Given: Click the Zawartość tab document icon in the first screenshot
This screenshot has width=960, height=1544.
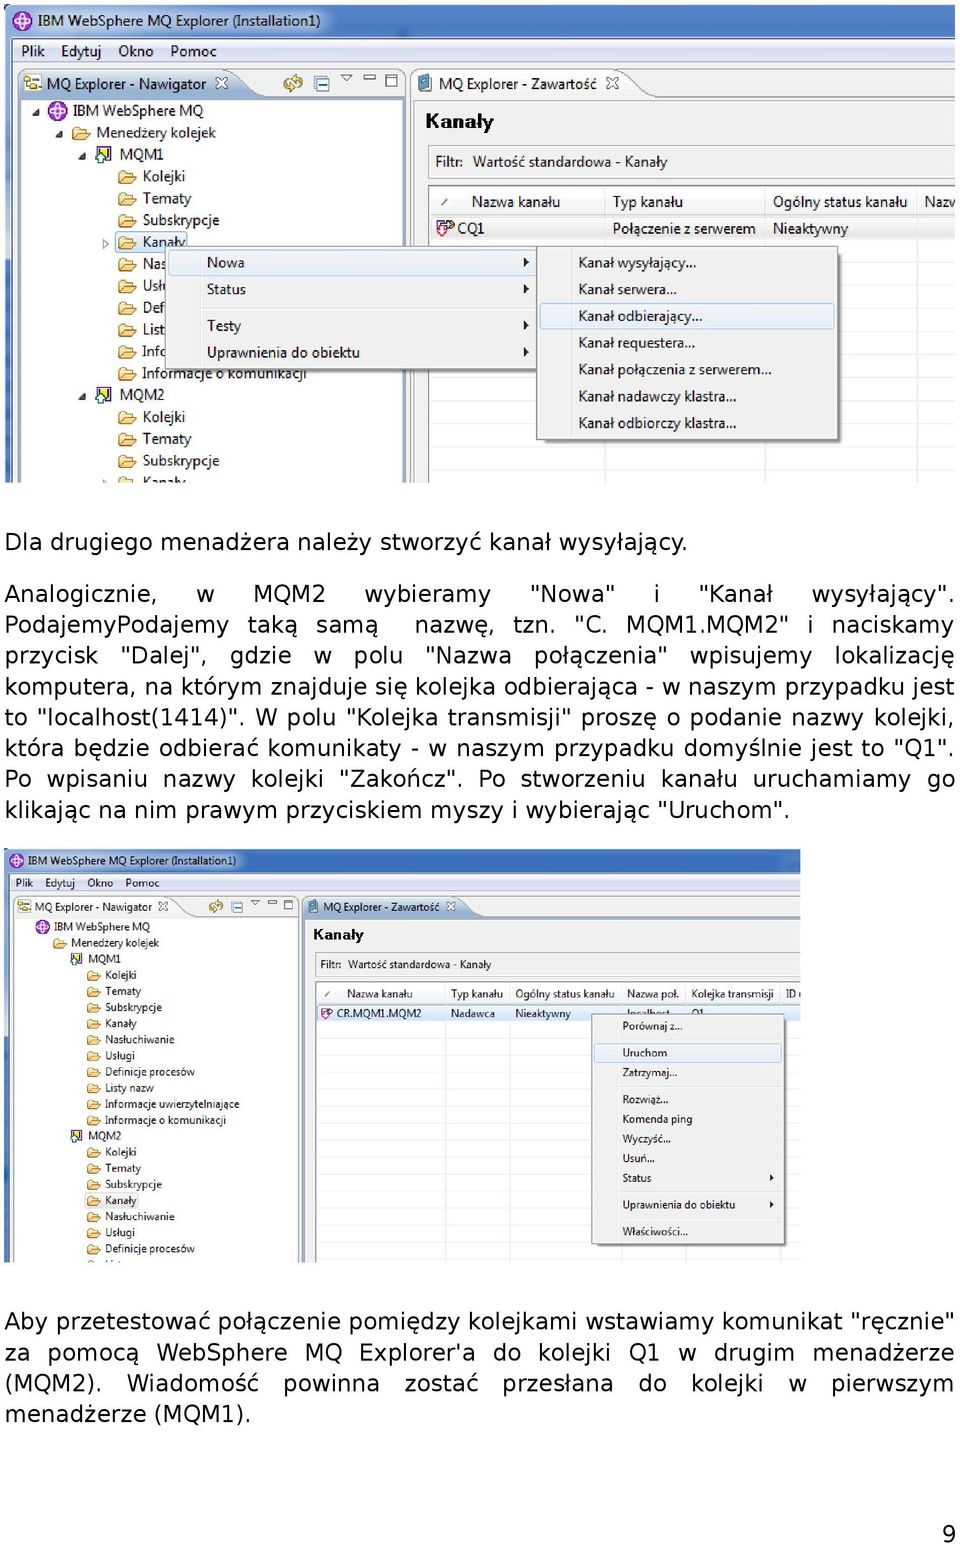Looking at the screenshot, I should pyautogui.click(x=424, y=83).
